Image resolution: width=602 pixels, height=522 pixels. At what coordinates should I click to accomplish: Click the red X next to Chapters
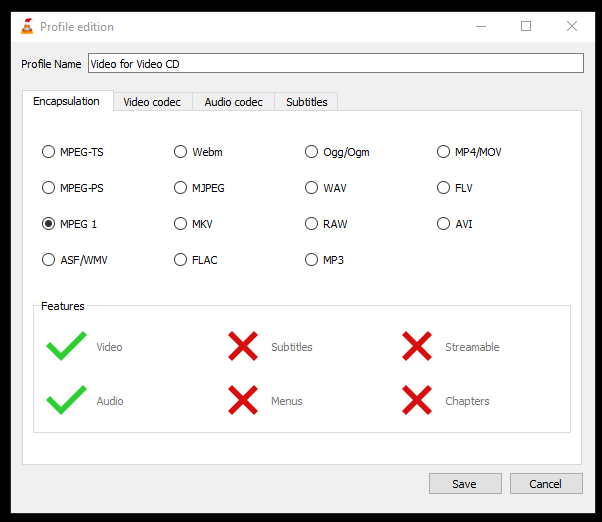417,400
